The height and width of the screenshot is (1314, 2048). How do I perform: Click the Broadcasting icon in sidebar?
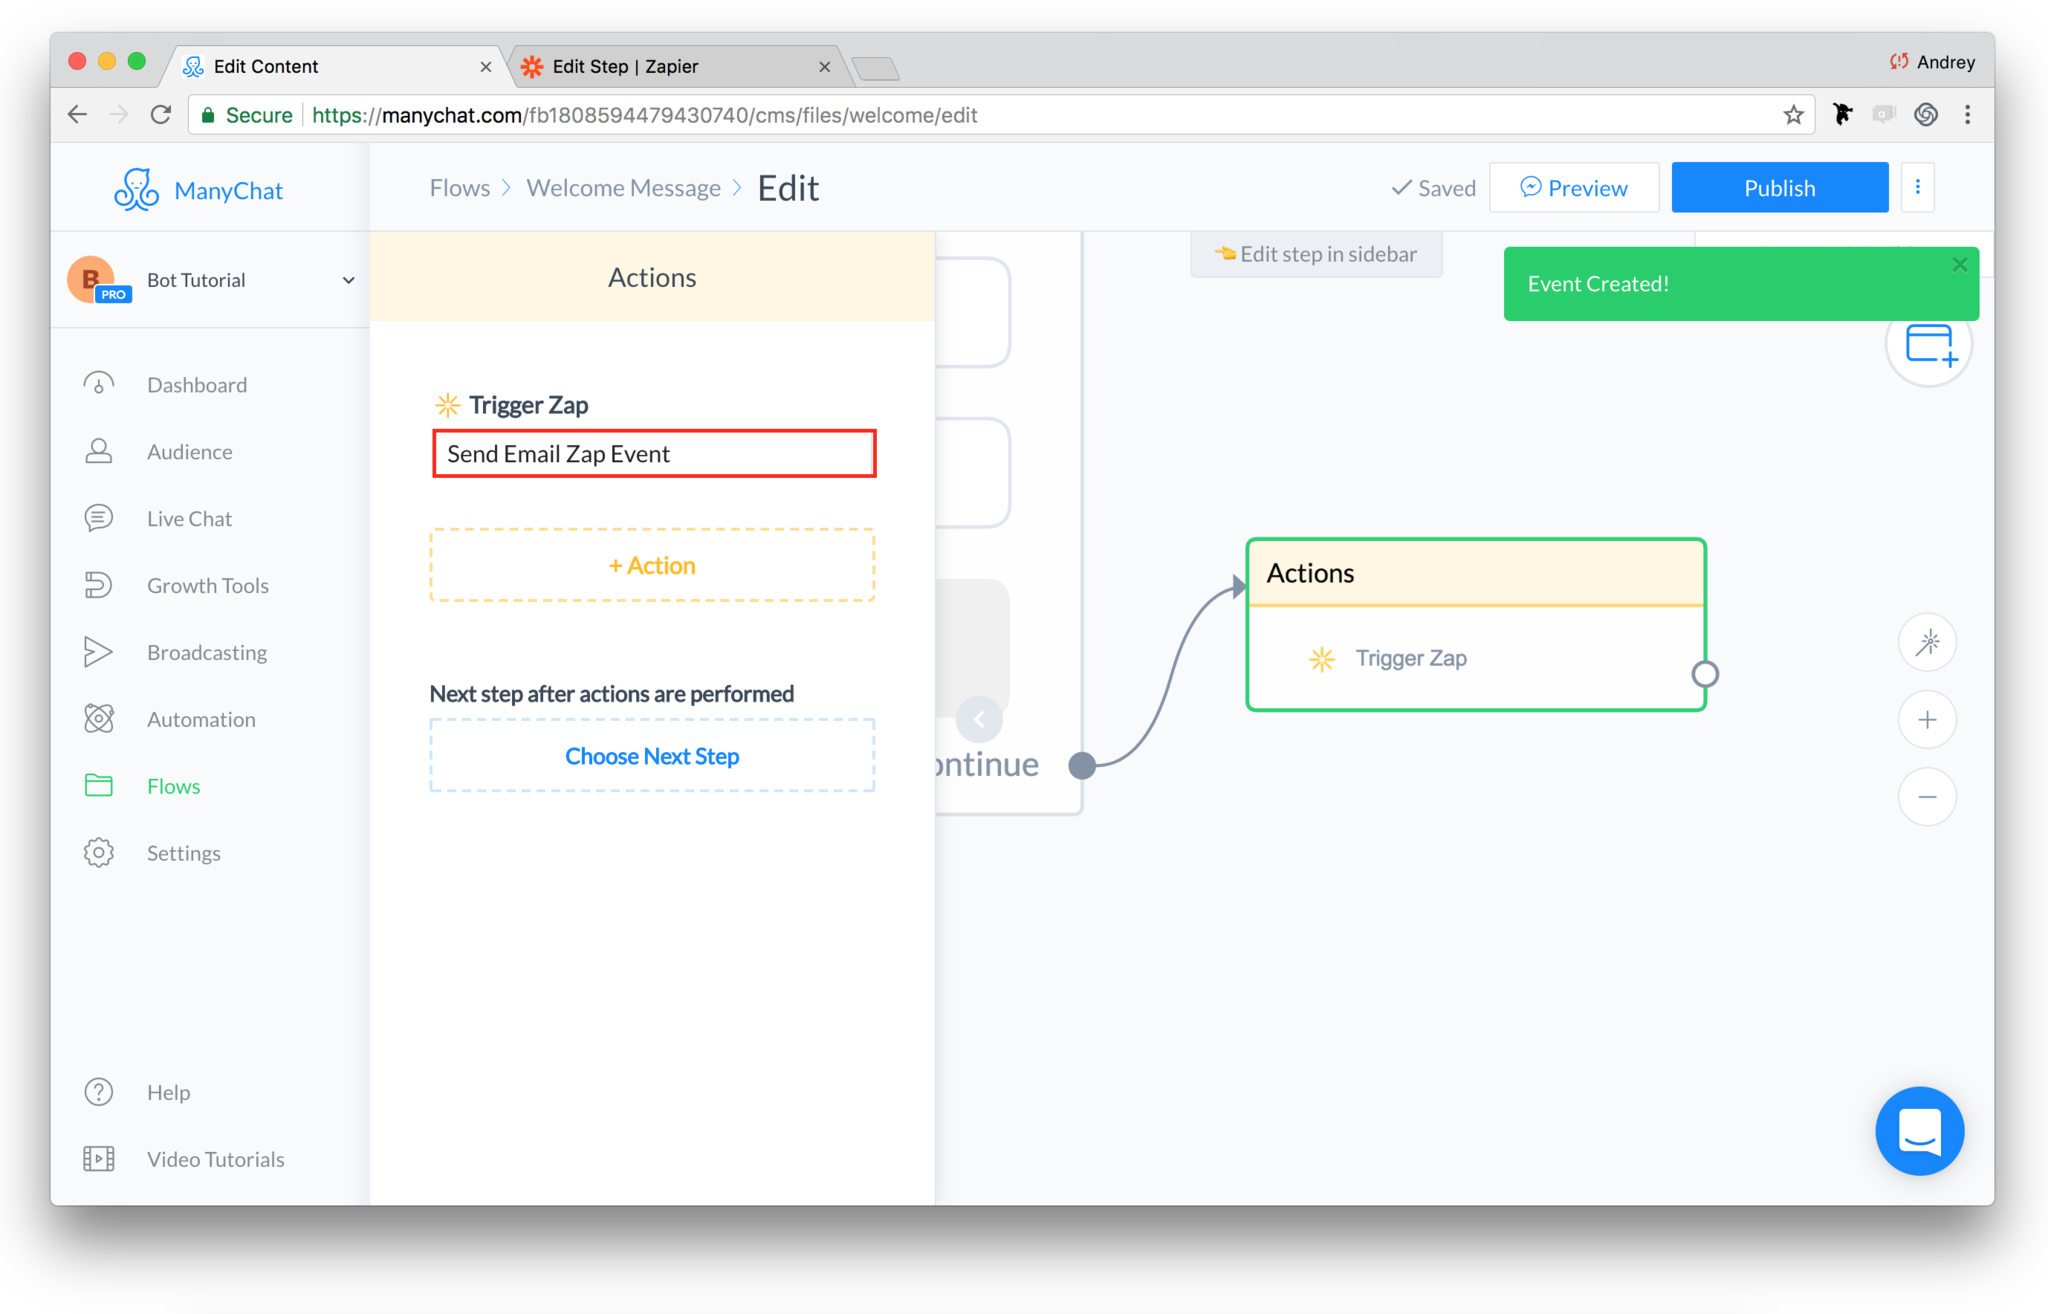pos(100,651)
